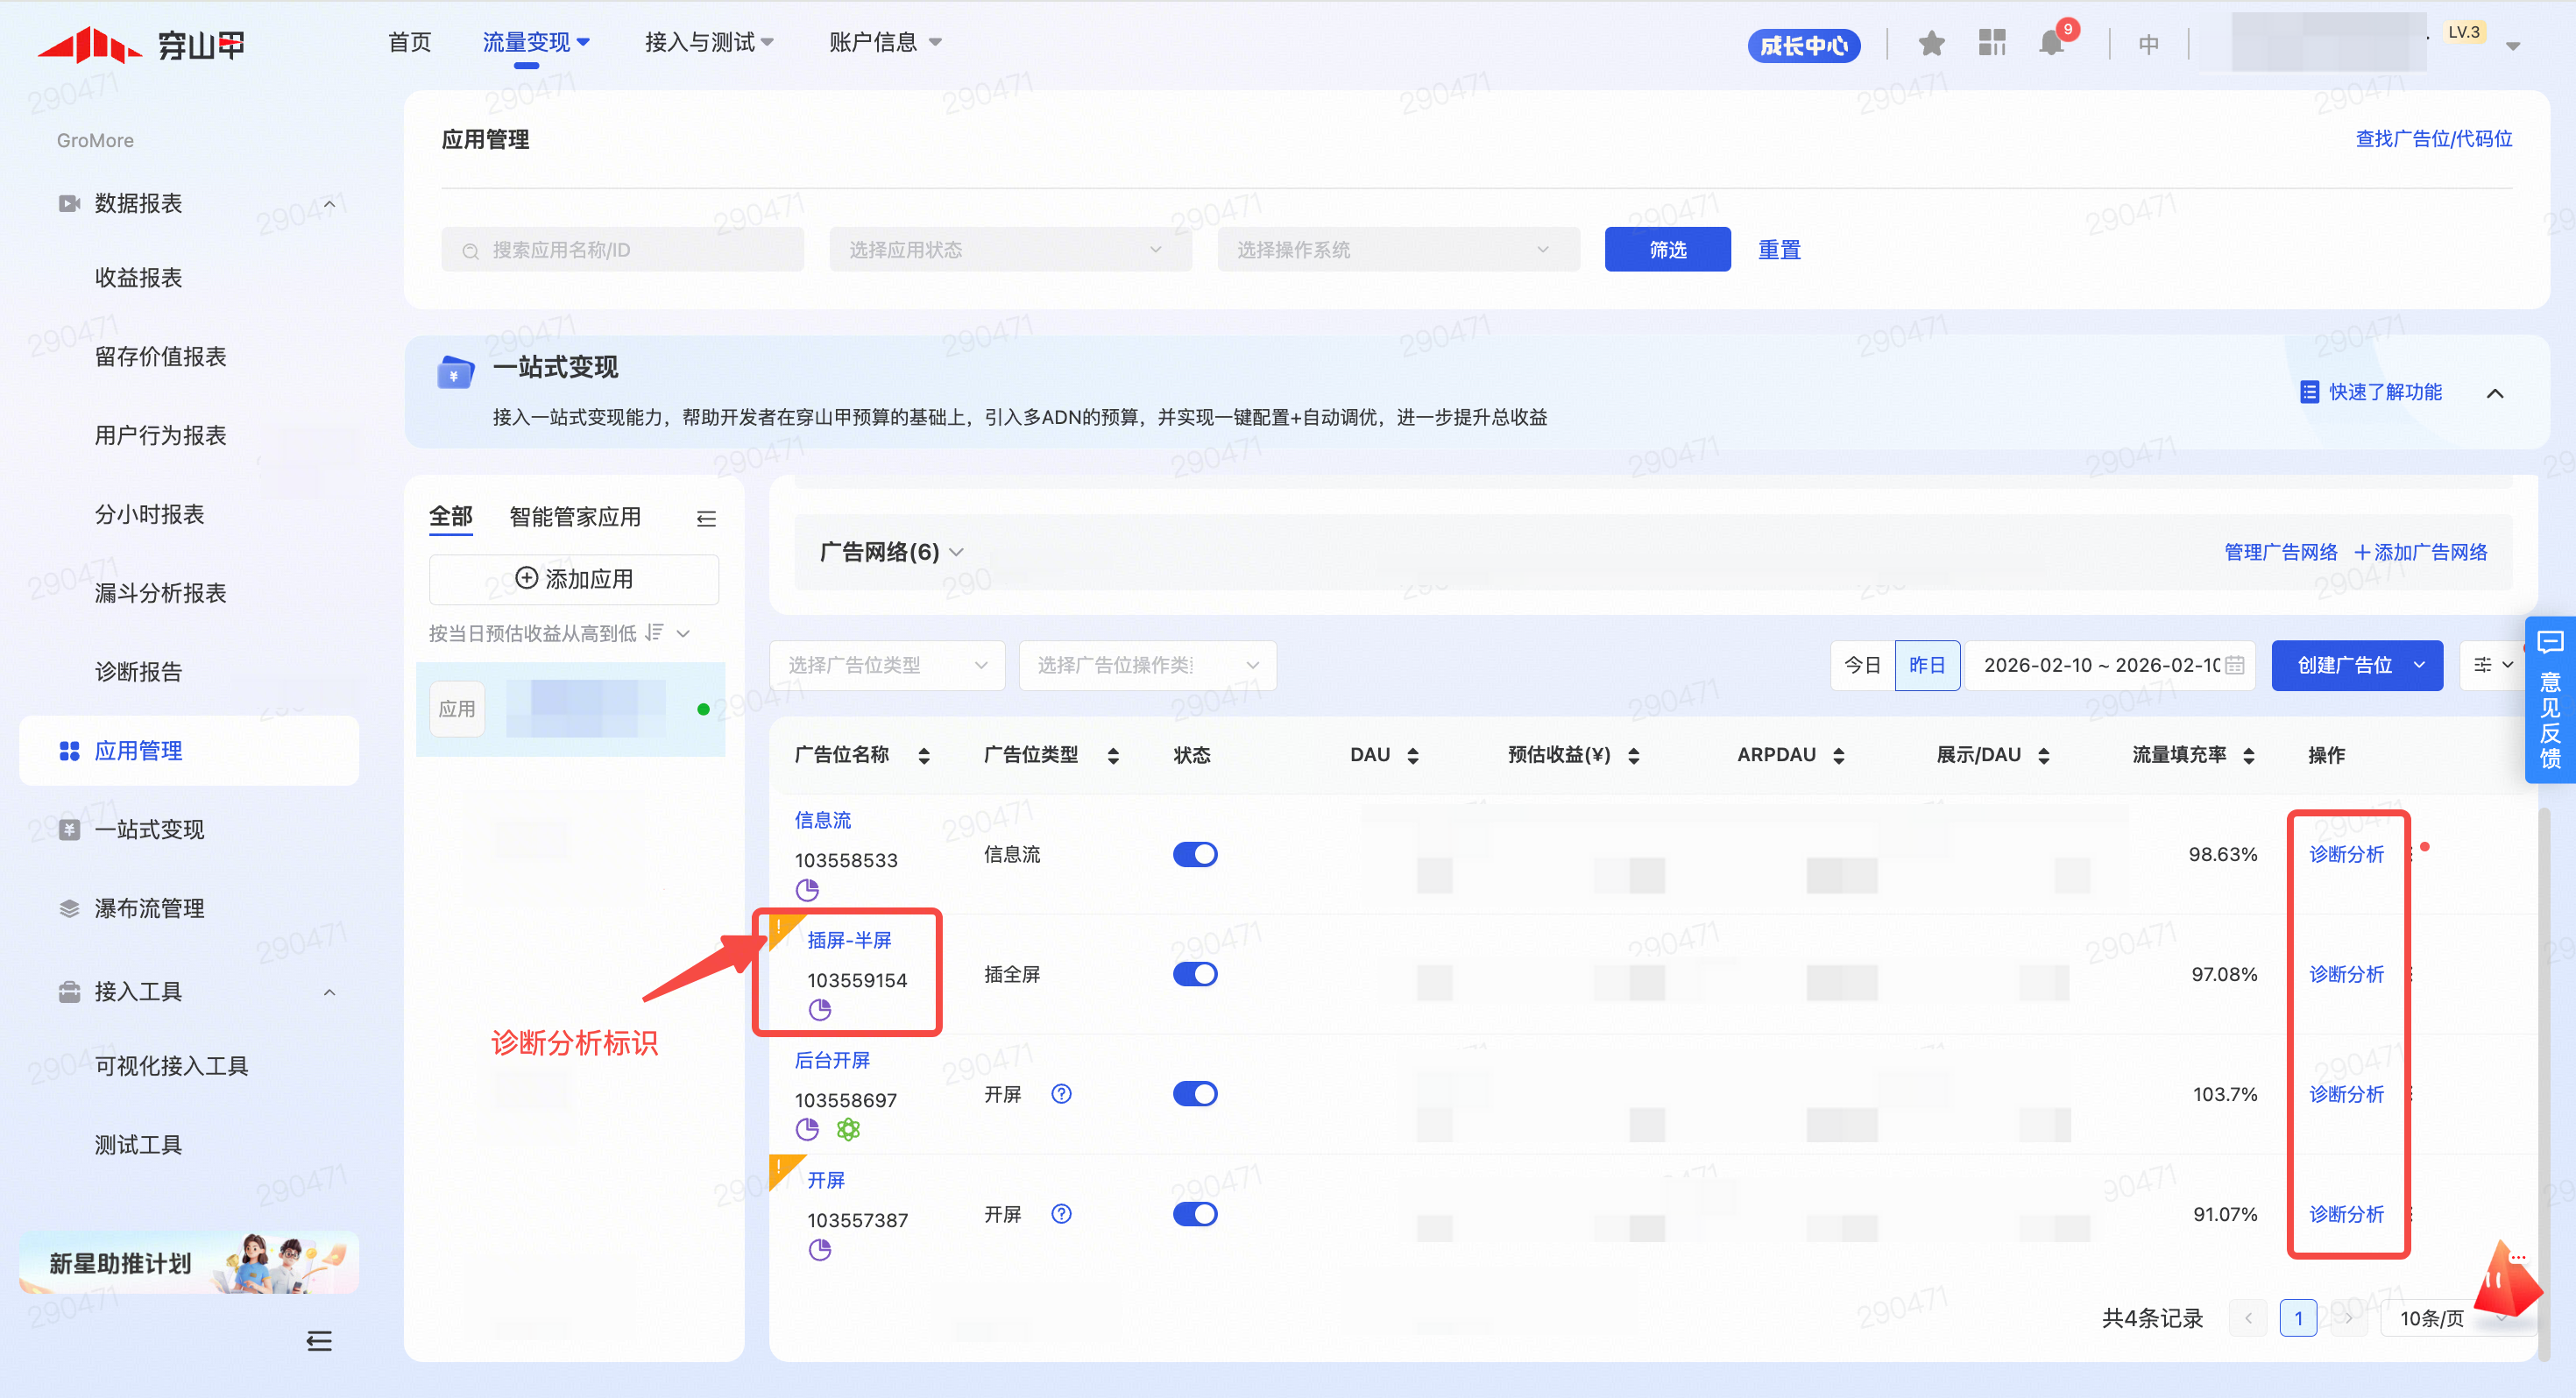Click the 搜索应用名称/ID search field
Viewport: 2576px width, 1398px height.
coord(623,250)
